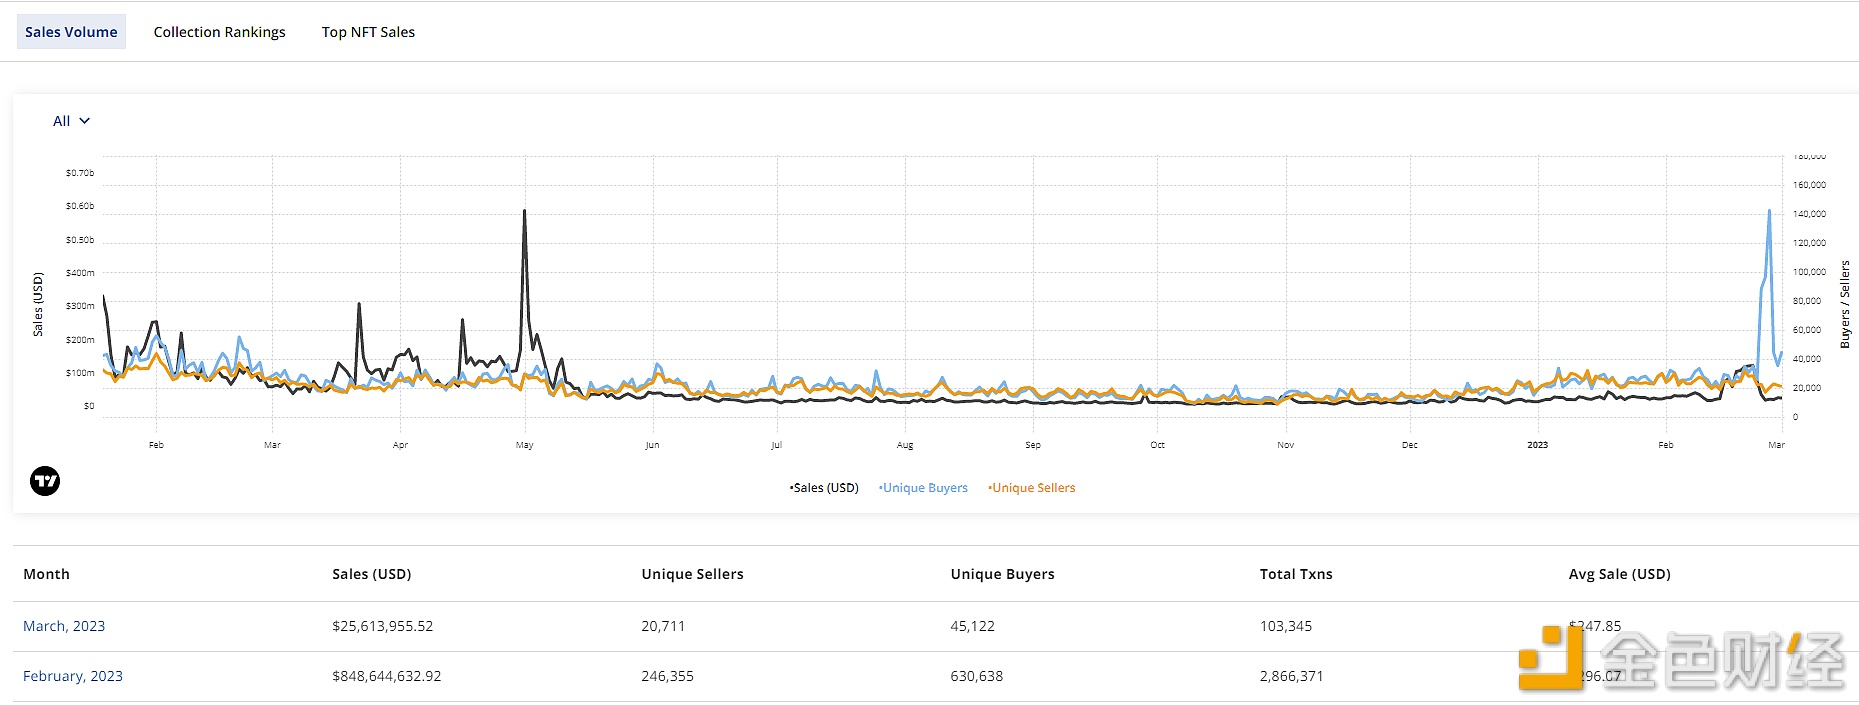Select the 246,355 unique sellers value

(667, 676)
